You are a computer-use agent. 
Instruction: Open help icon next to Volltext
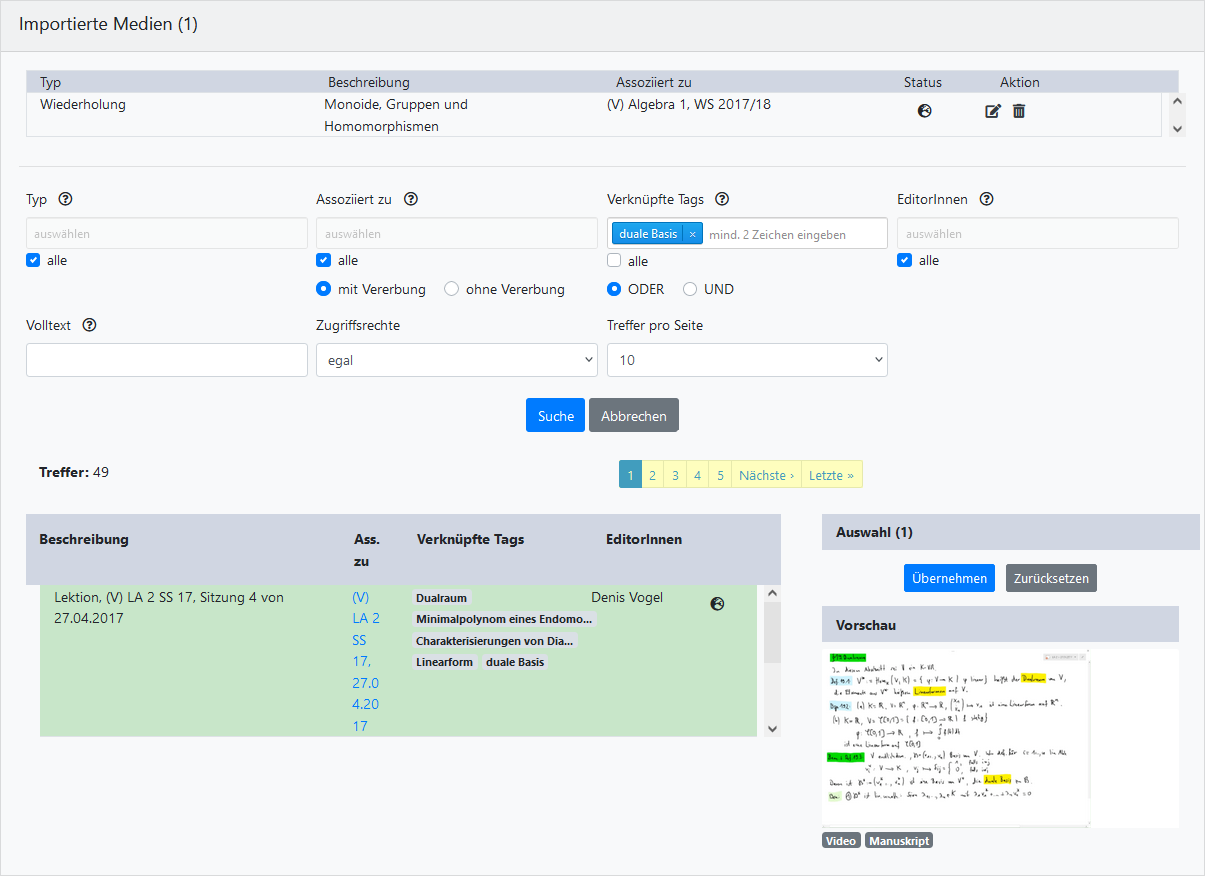click(89, 325)
